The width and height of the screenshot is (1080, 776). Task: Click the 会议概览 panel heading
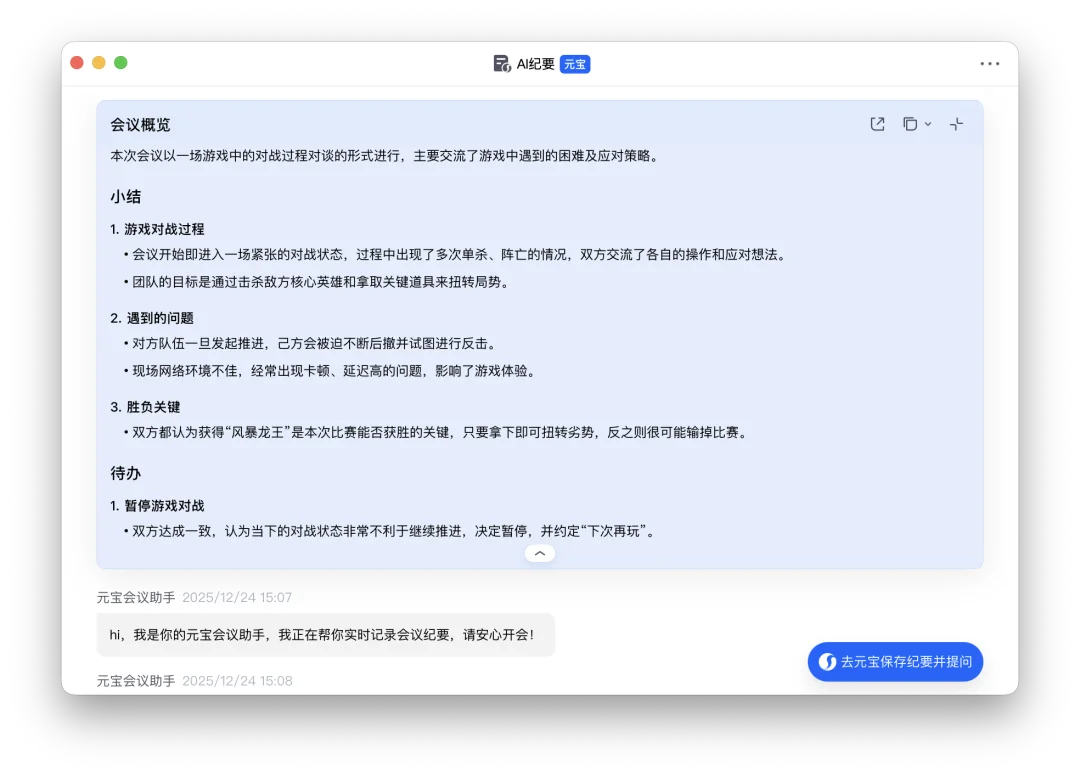click(x=140, y=124)
